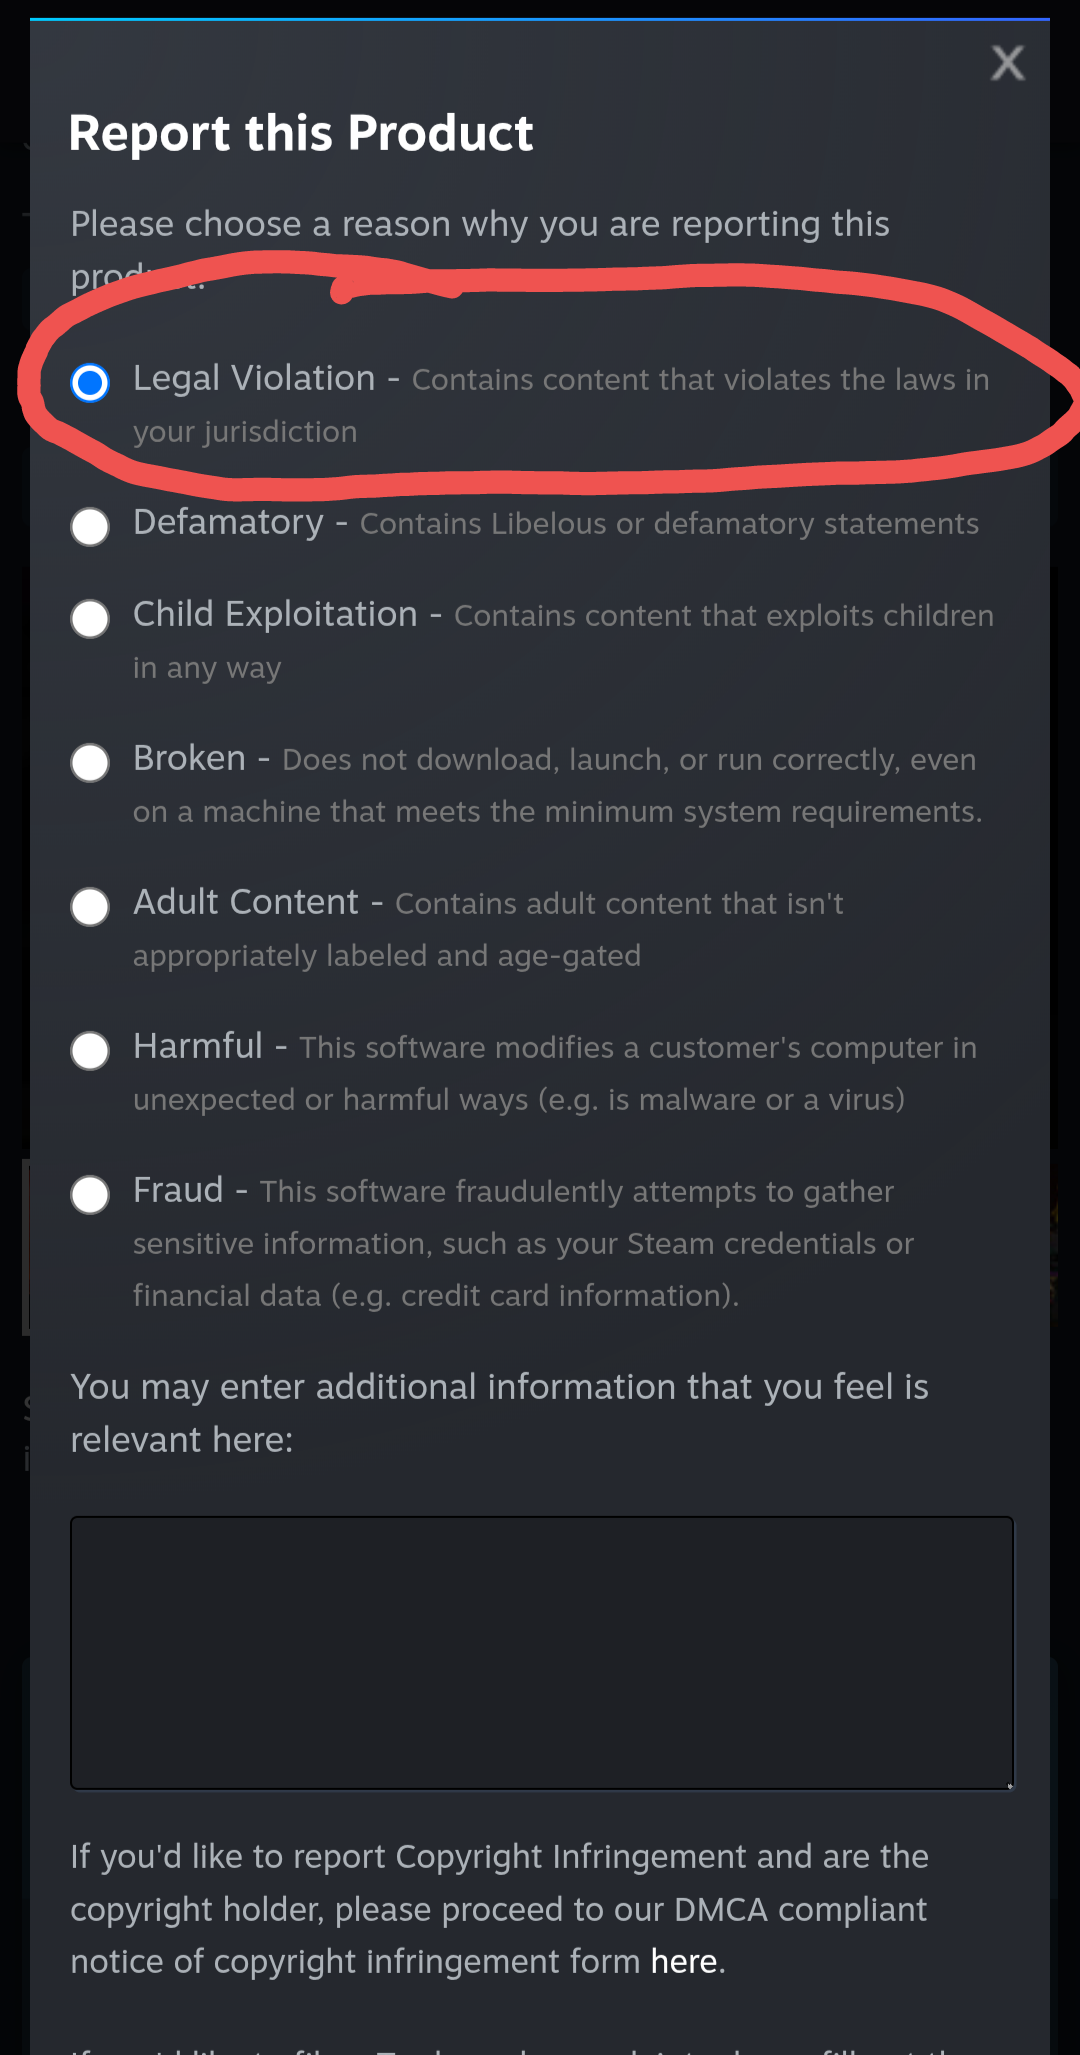The width and height of the screenshot is (1080, 2055).
Task: Select the Harmful radio button
Action: point(90,1050)
